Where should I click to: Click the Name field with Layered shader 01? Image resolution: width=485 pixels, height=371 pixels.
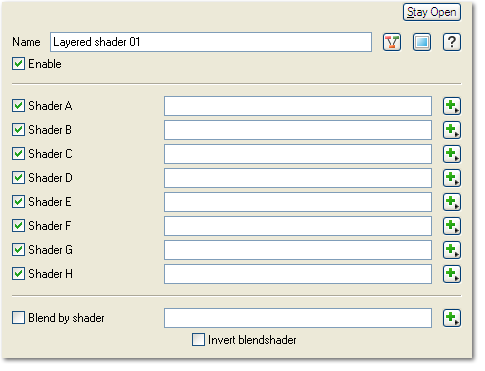coord(211,42)
